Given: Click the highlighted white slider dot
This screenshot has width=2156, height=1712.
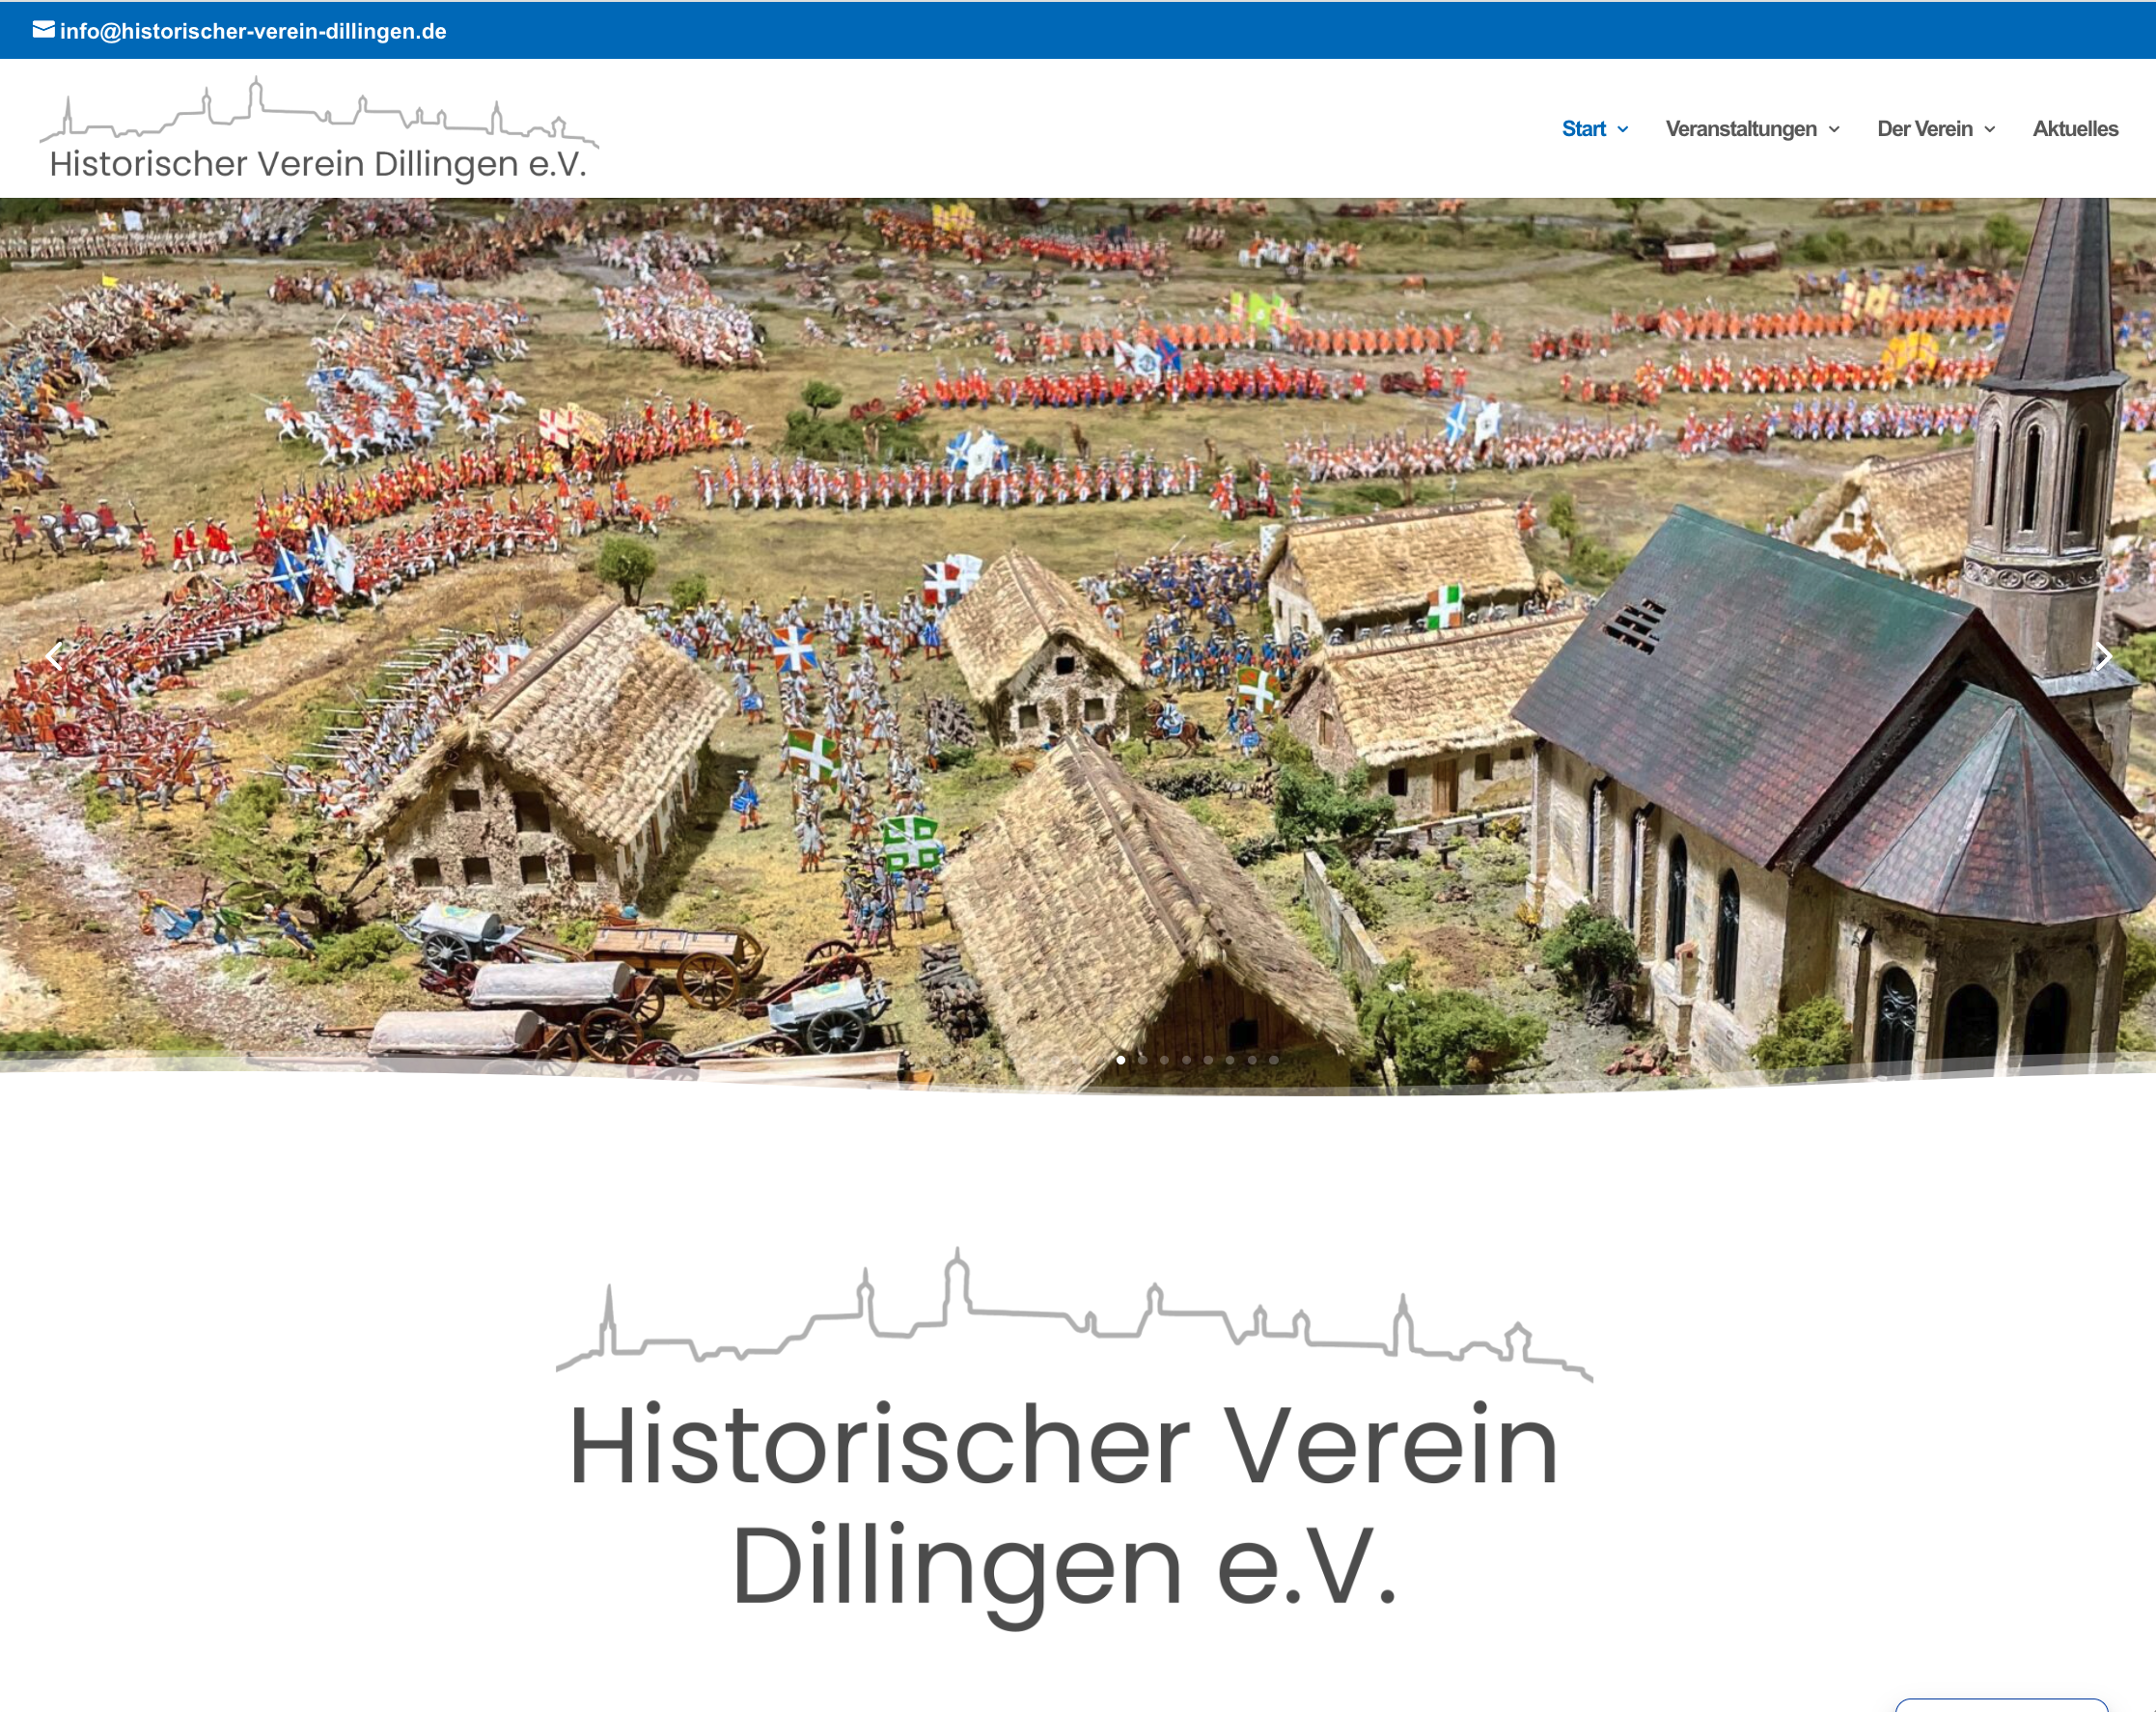Looking at the screenshot, I should 1121,1060.
